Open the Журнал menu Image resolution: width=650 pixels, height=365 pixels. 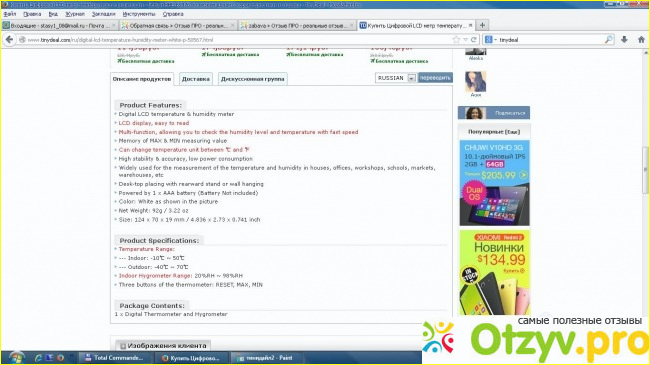coord(75,14)
